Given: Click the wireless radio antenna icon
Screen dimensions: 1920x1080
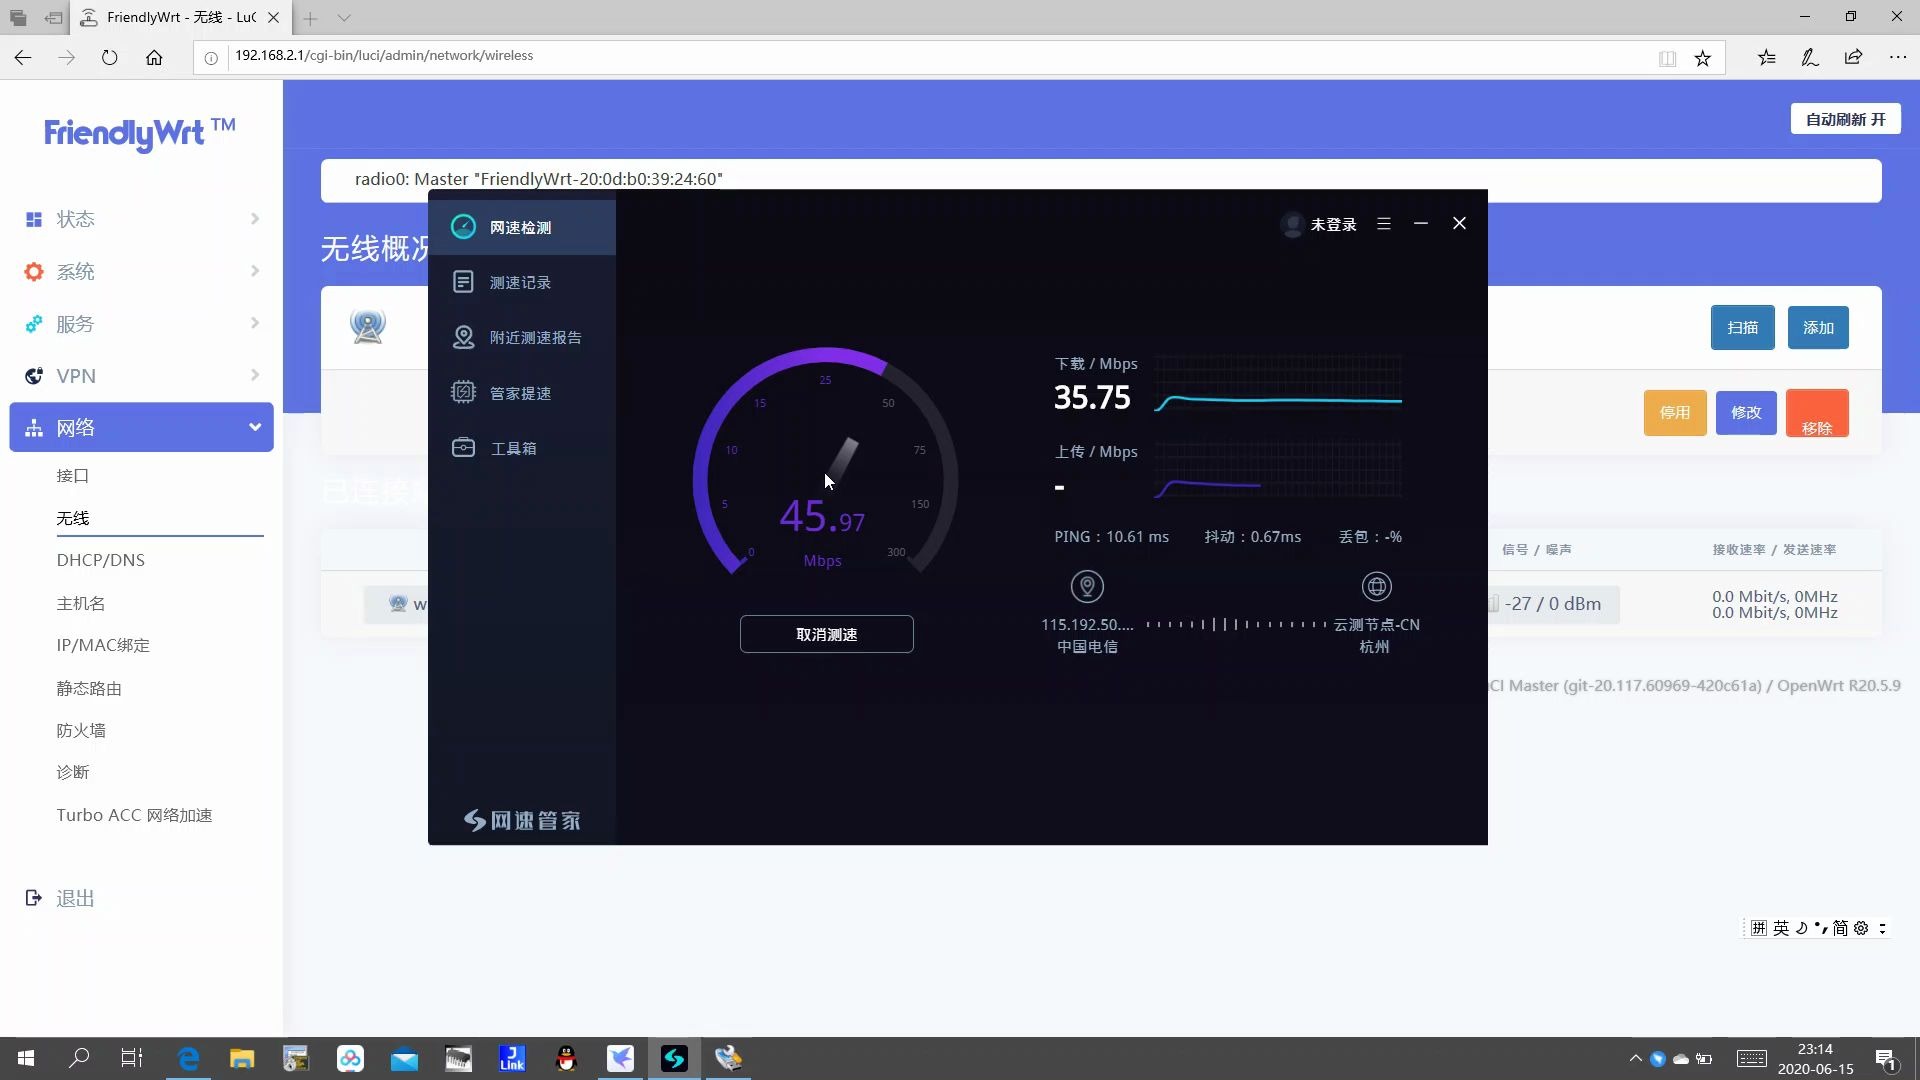Looking at the screenshot, I should click(368, 326).
